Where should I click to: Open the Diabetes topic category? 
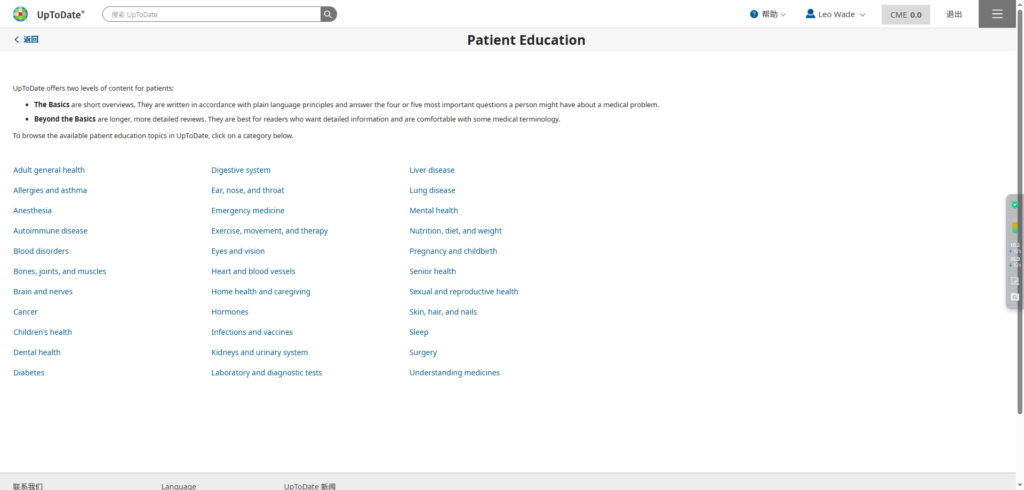pyautogui.click(x=29, y=372)
